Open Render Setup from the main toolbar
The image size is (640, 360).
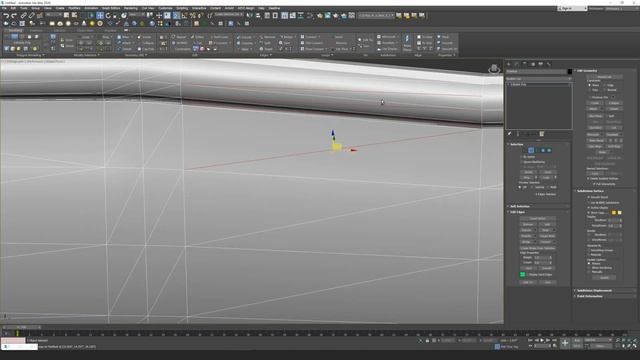(x=320, y=16)
